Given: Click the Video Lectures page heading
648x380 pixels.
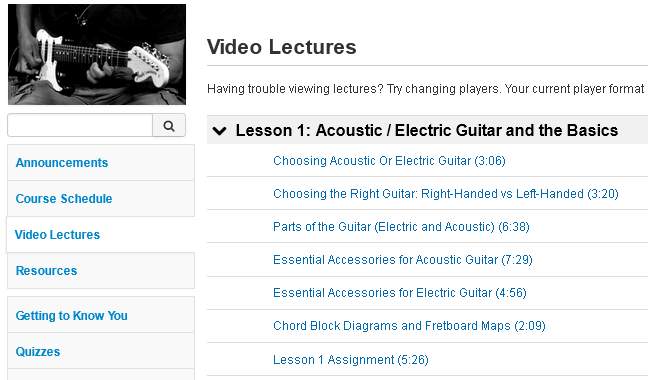Looking at the screenshot, I should pyautogui.click(x=281, y=47).
